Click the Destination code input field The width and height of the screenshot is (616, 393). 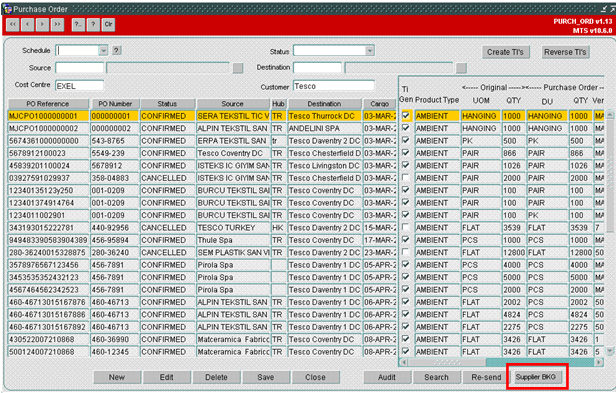pos(317,68)
